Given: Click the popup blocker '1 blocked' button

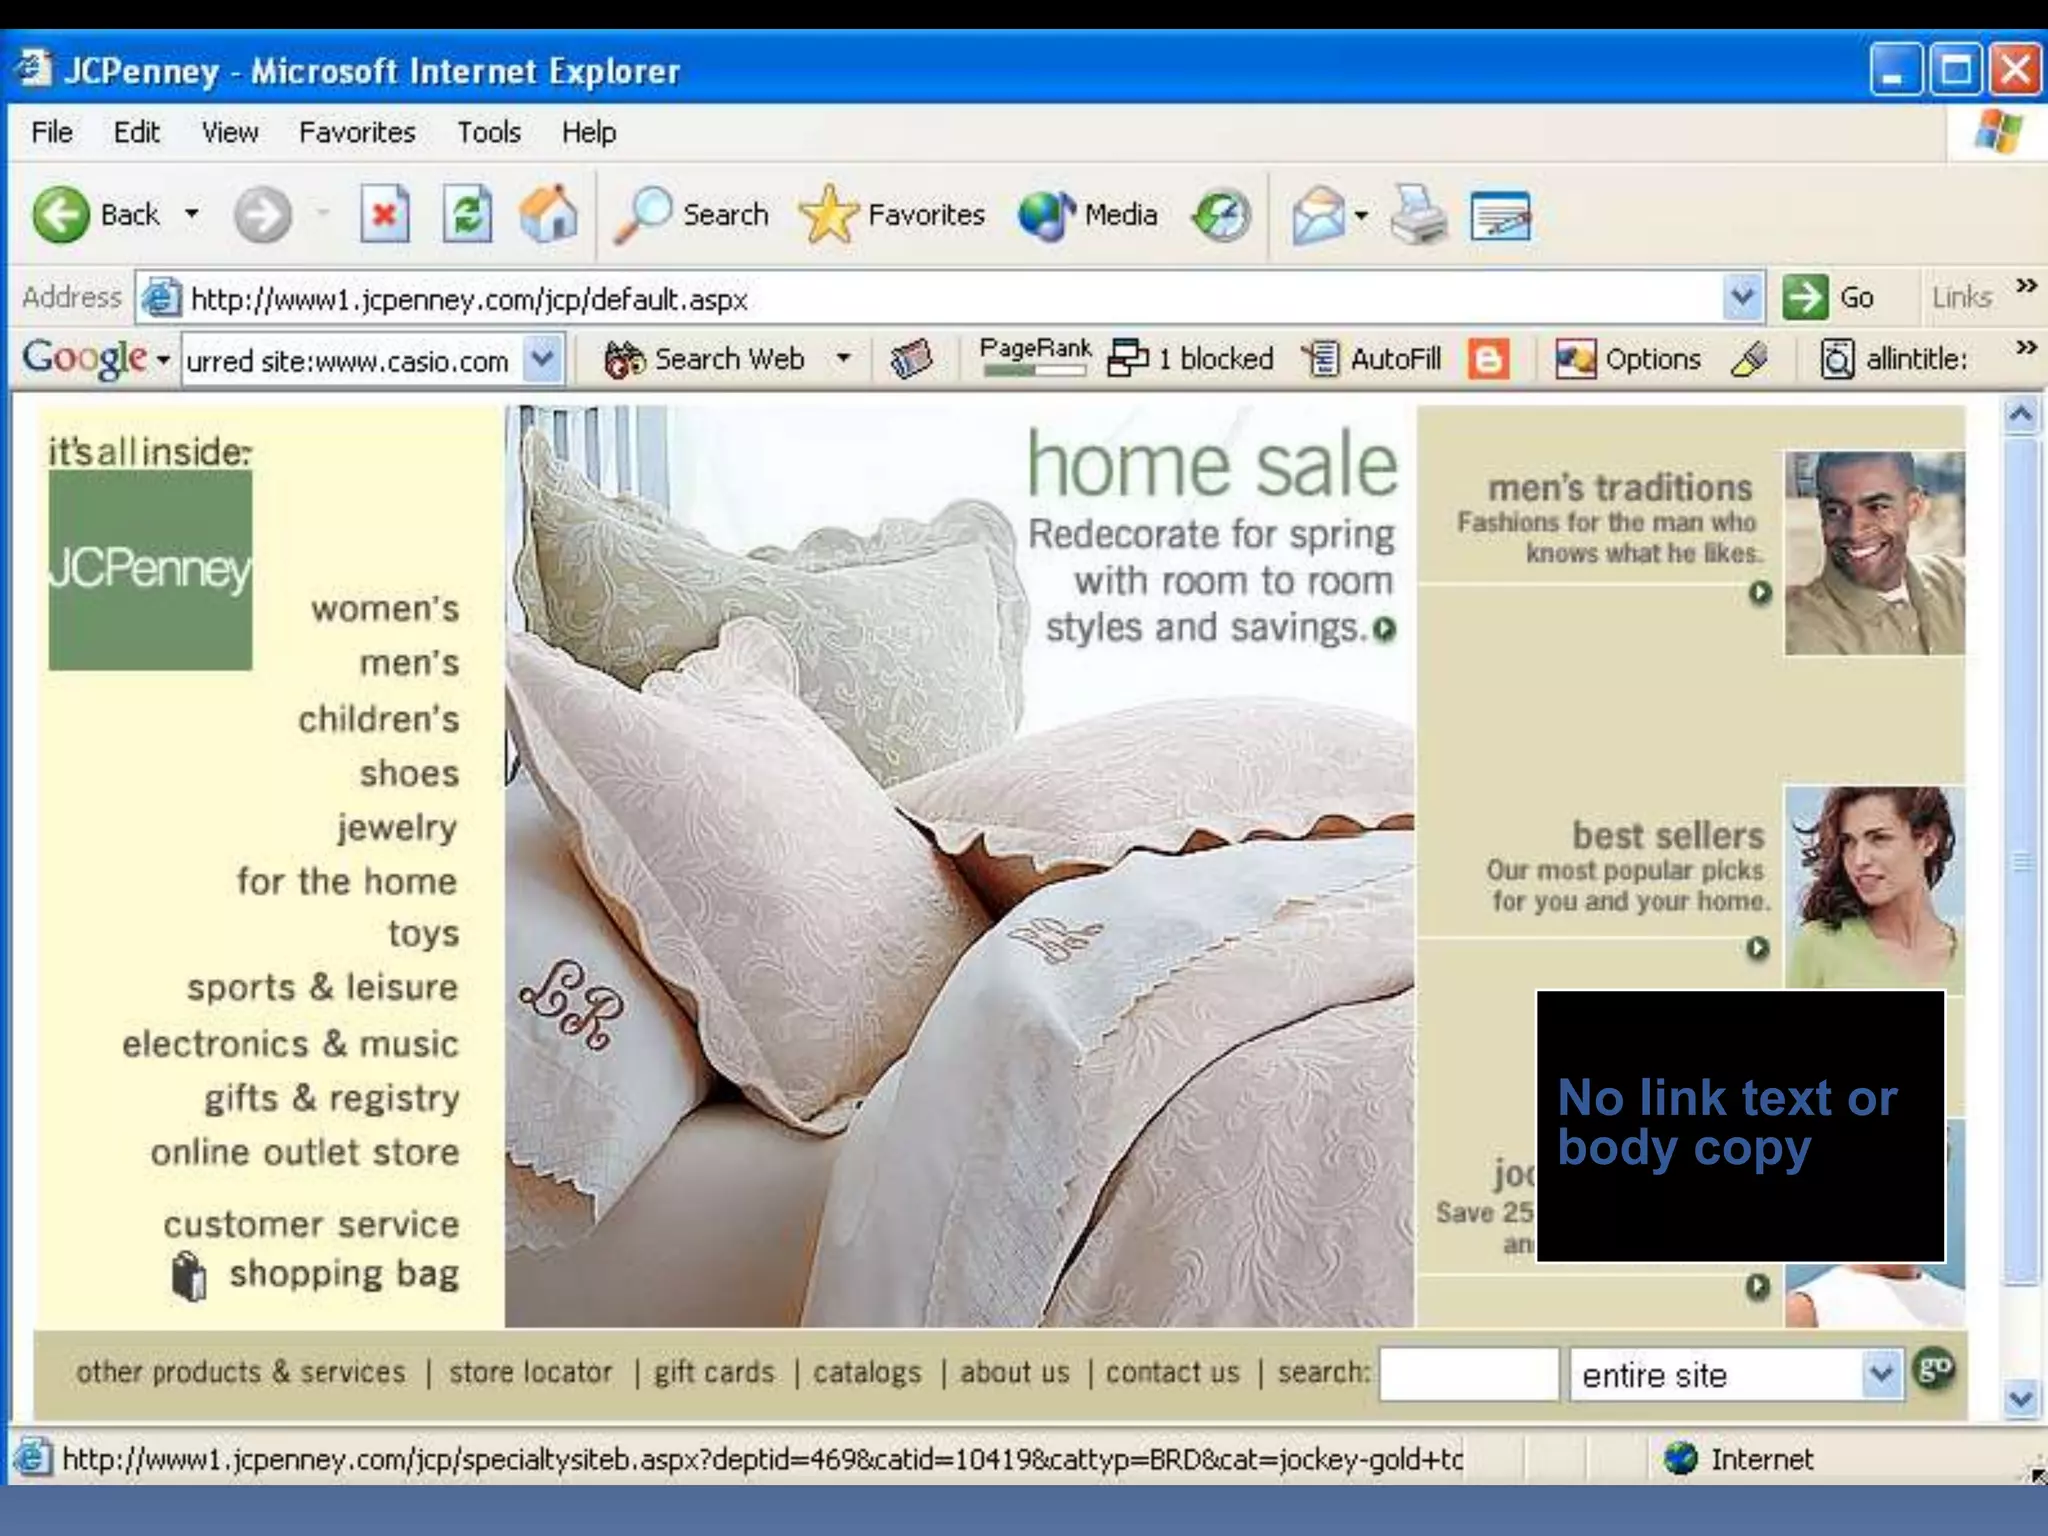Looking at the screenshot, I should point(1191,359).
